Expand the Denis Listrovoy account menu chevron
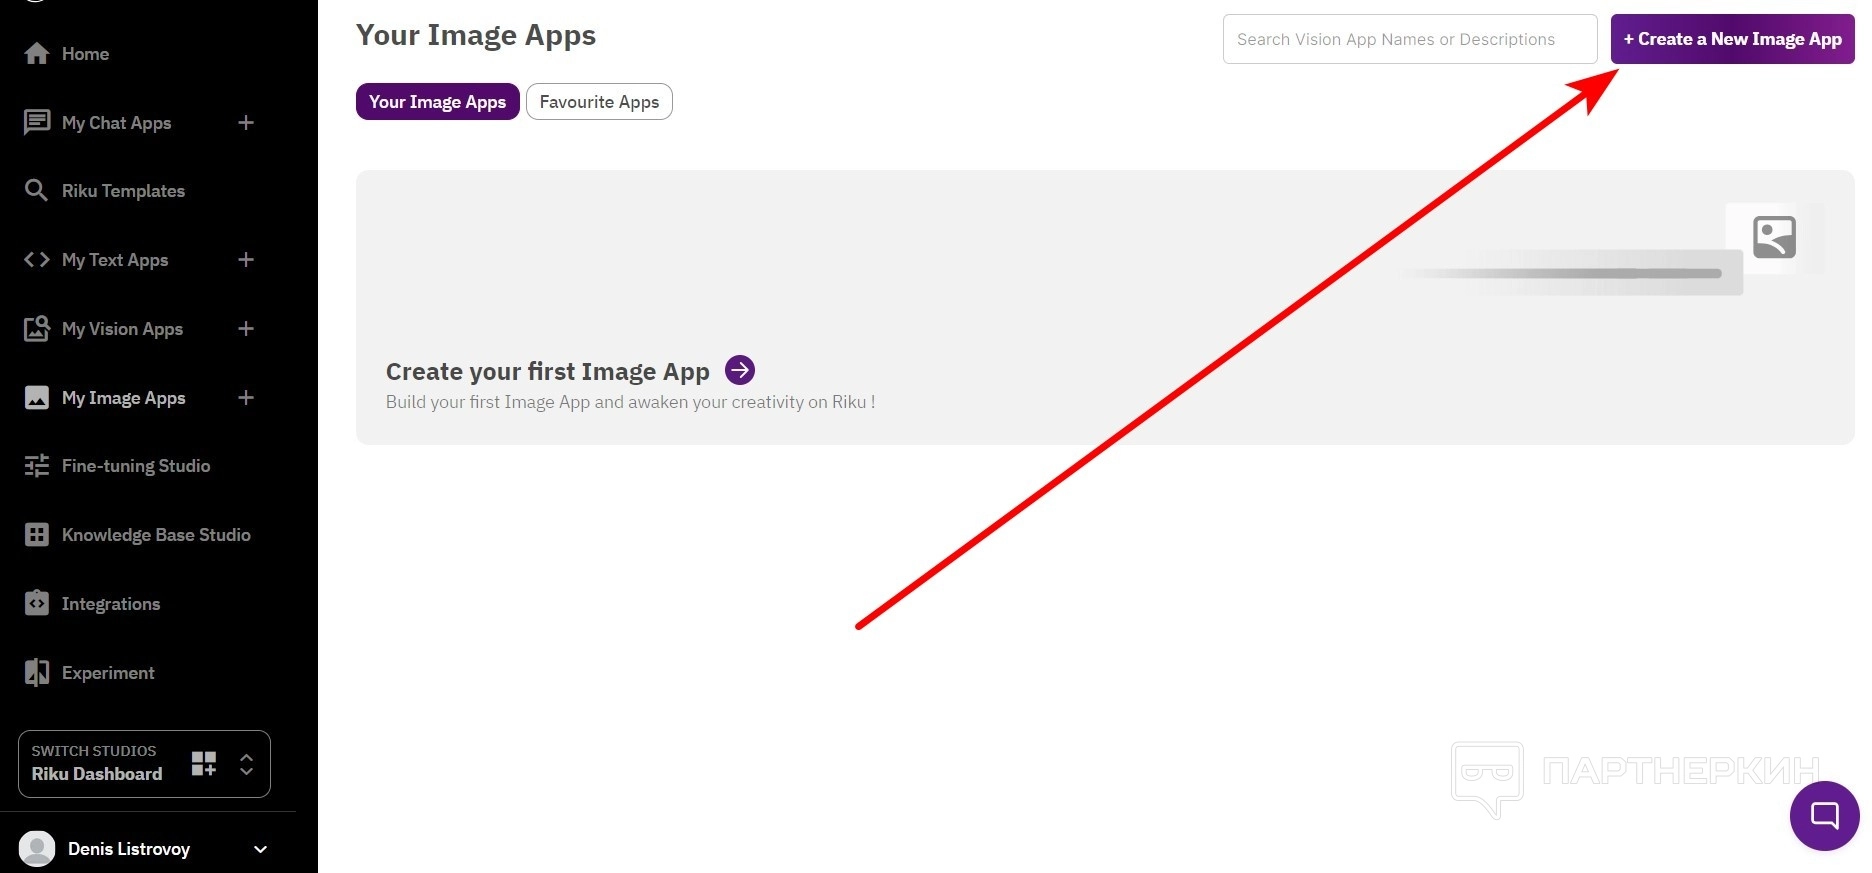The height and width of the screenshot is (873, 1872). 261,849
